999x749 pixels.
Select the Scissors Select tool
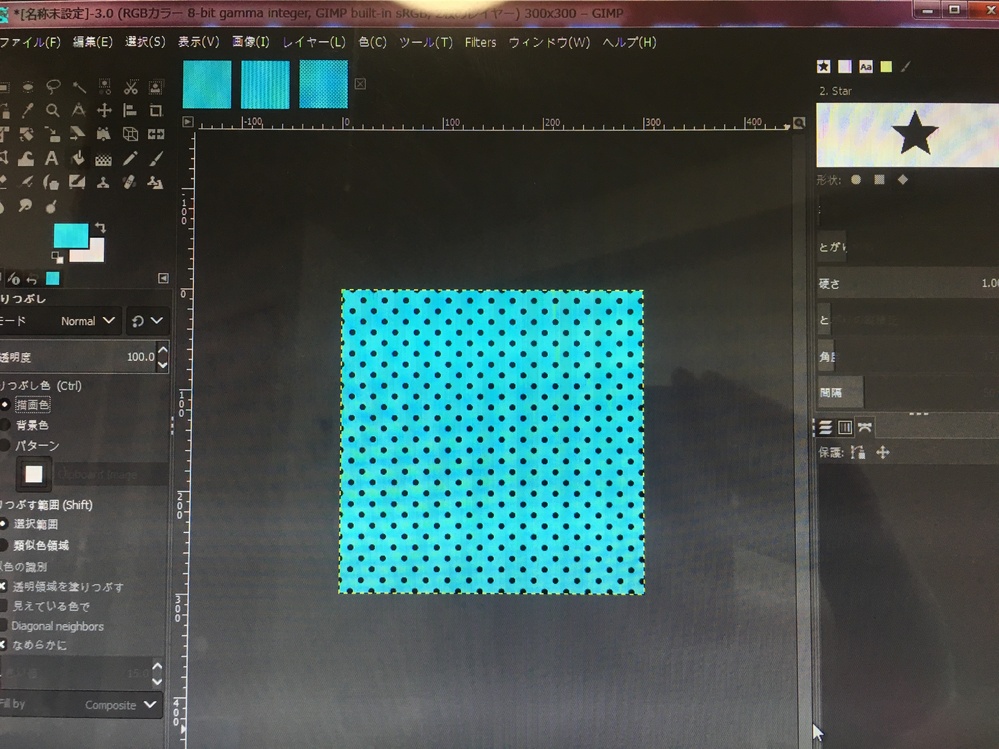[x=130, y=87]
